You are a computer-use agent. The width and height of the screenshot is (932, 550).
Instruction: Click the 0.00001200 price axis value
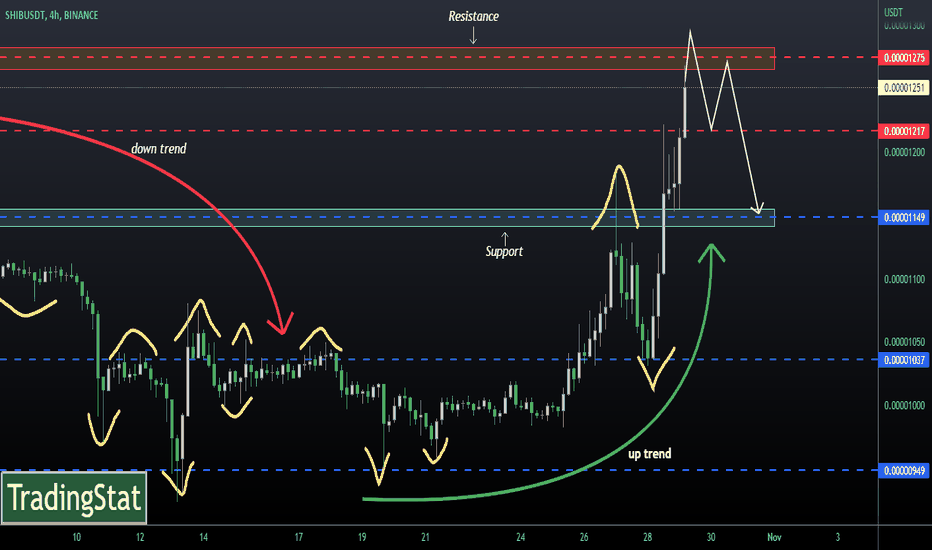[904, 152]
